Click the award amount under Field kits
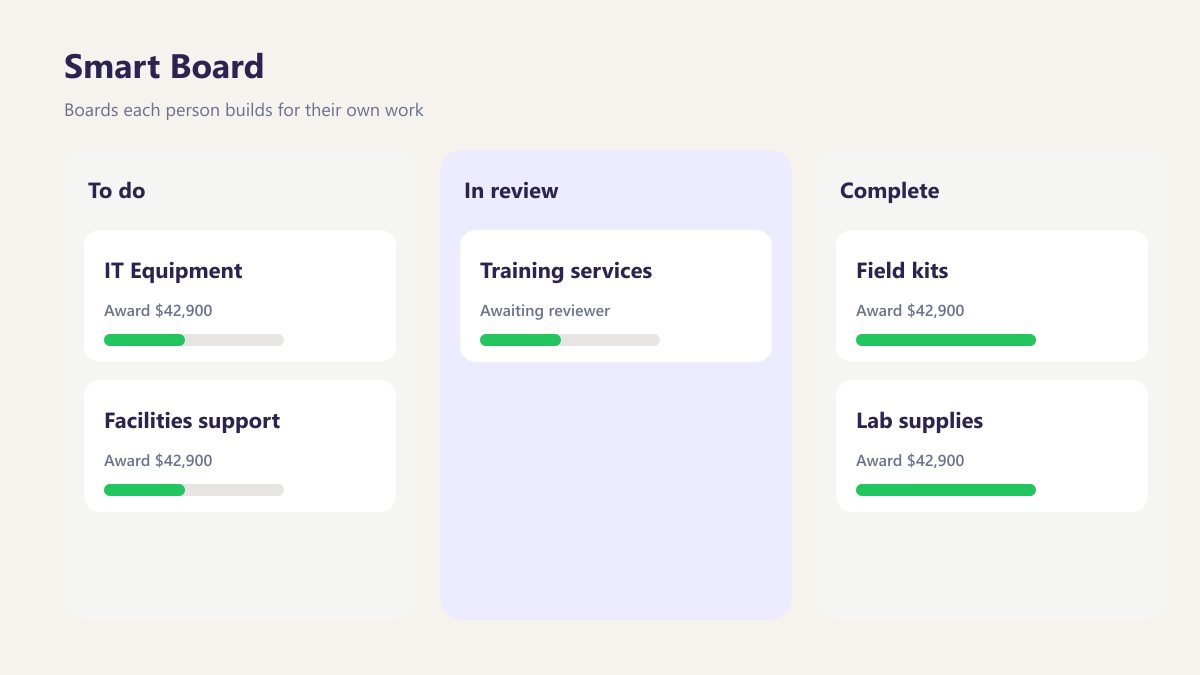The height and width of the screenshot is (675, 1200). (910, 311)
